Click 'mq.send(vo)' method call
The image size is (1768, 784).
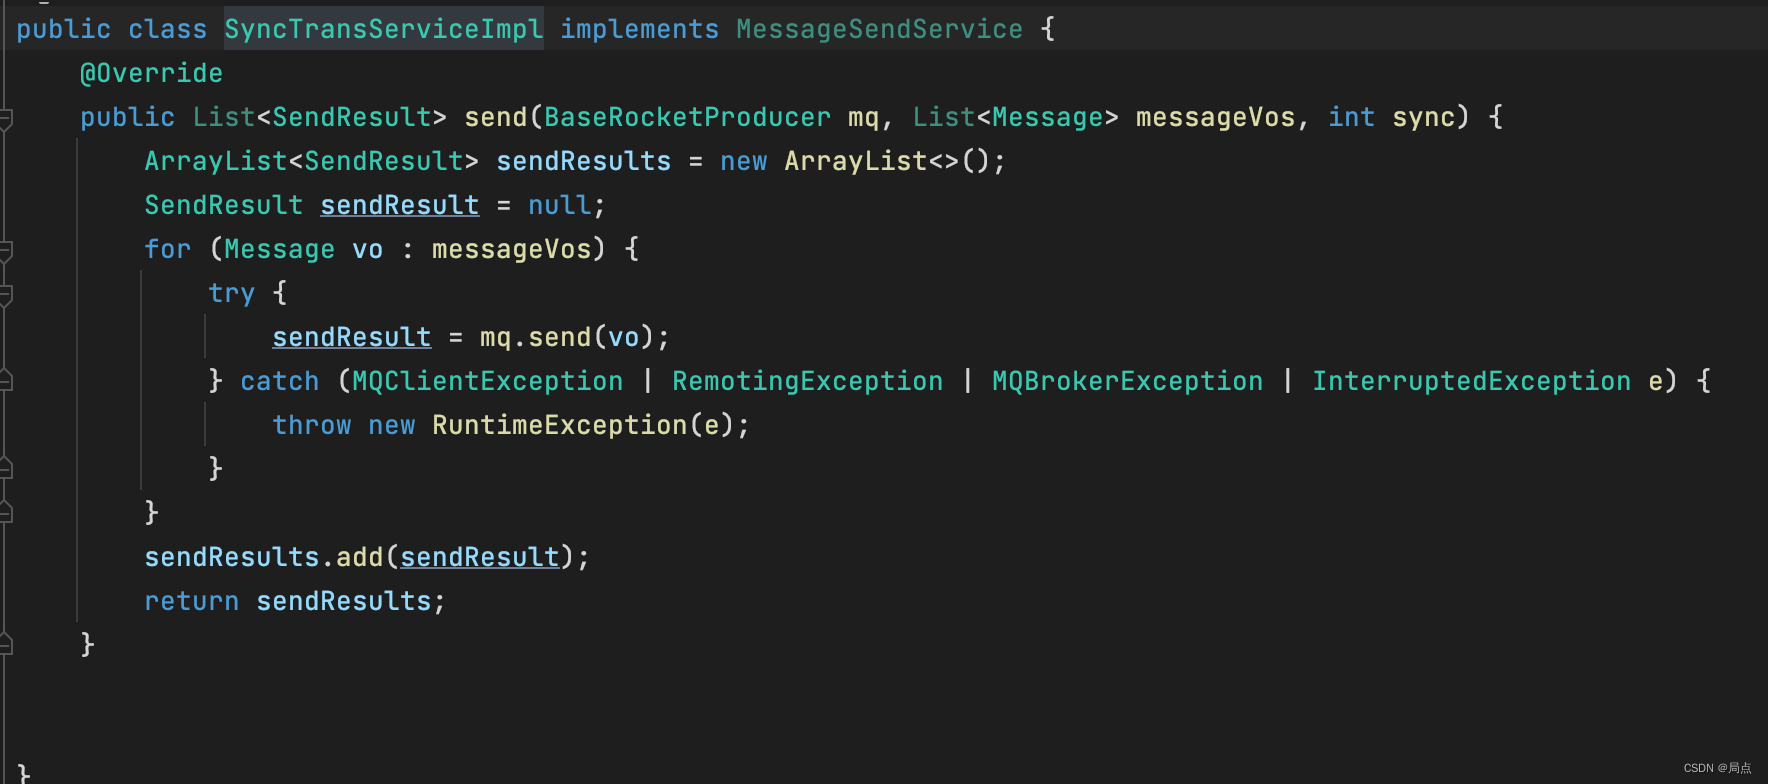[x=568, y=337]
